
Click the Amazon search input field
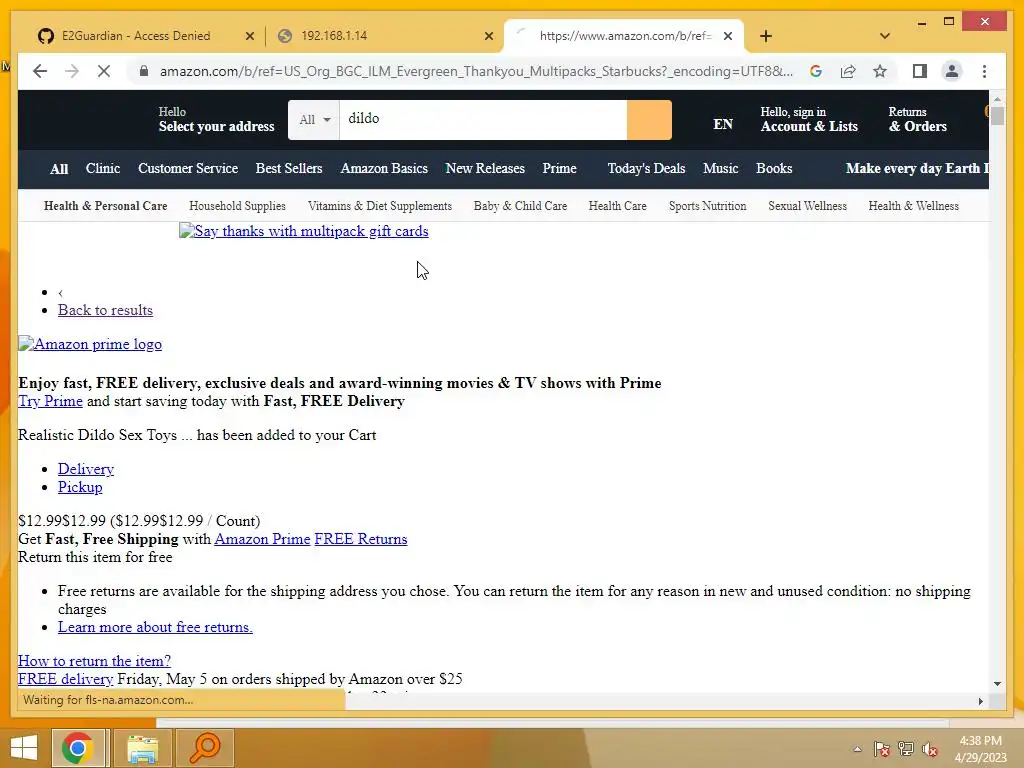483,119
